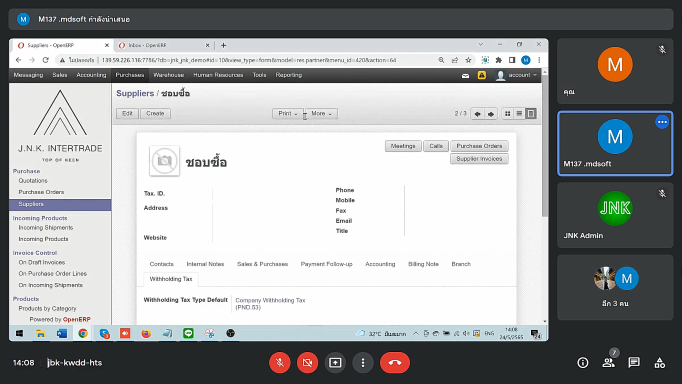Bookmark this page with the star icon
Image resolution: width=682 pixels, height=384 pixels.
click(468, 60)
